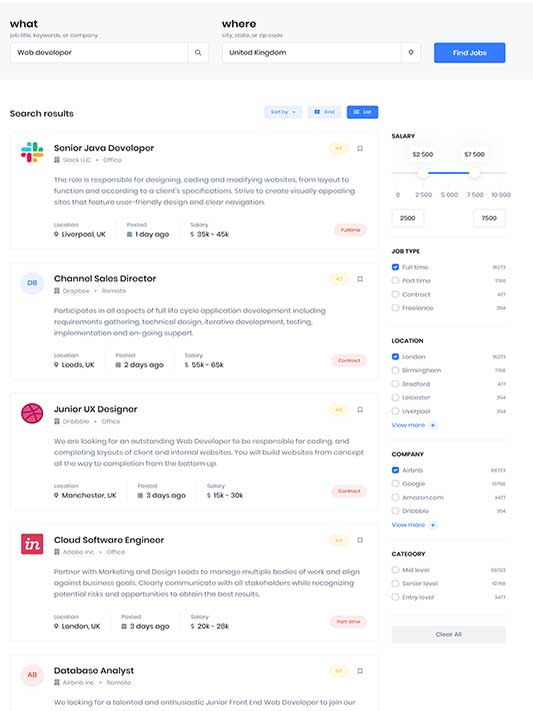This screenshot has width=533, height=711.
Task: Click the Find Jobs button
Action: click(469, 53)
